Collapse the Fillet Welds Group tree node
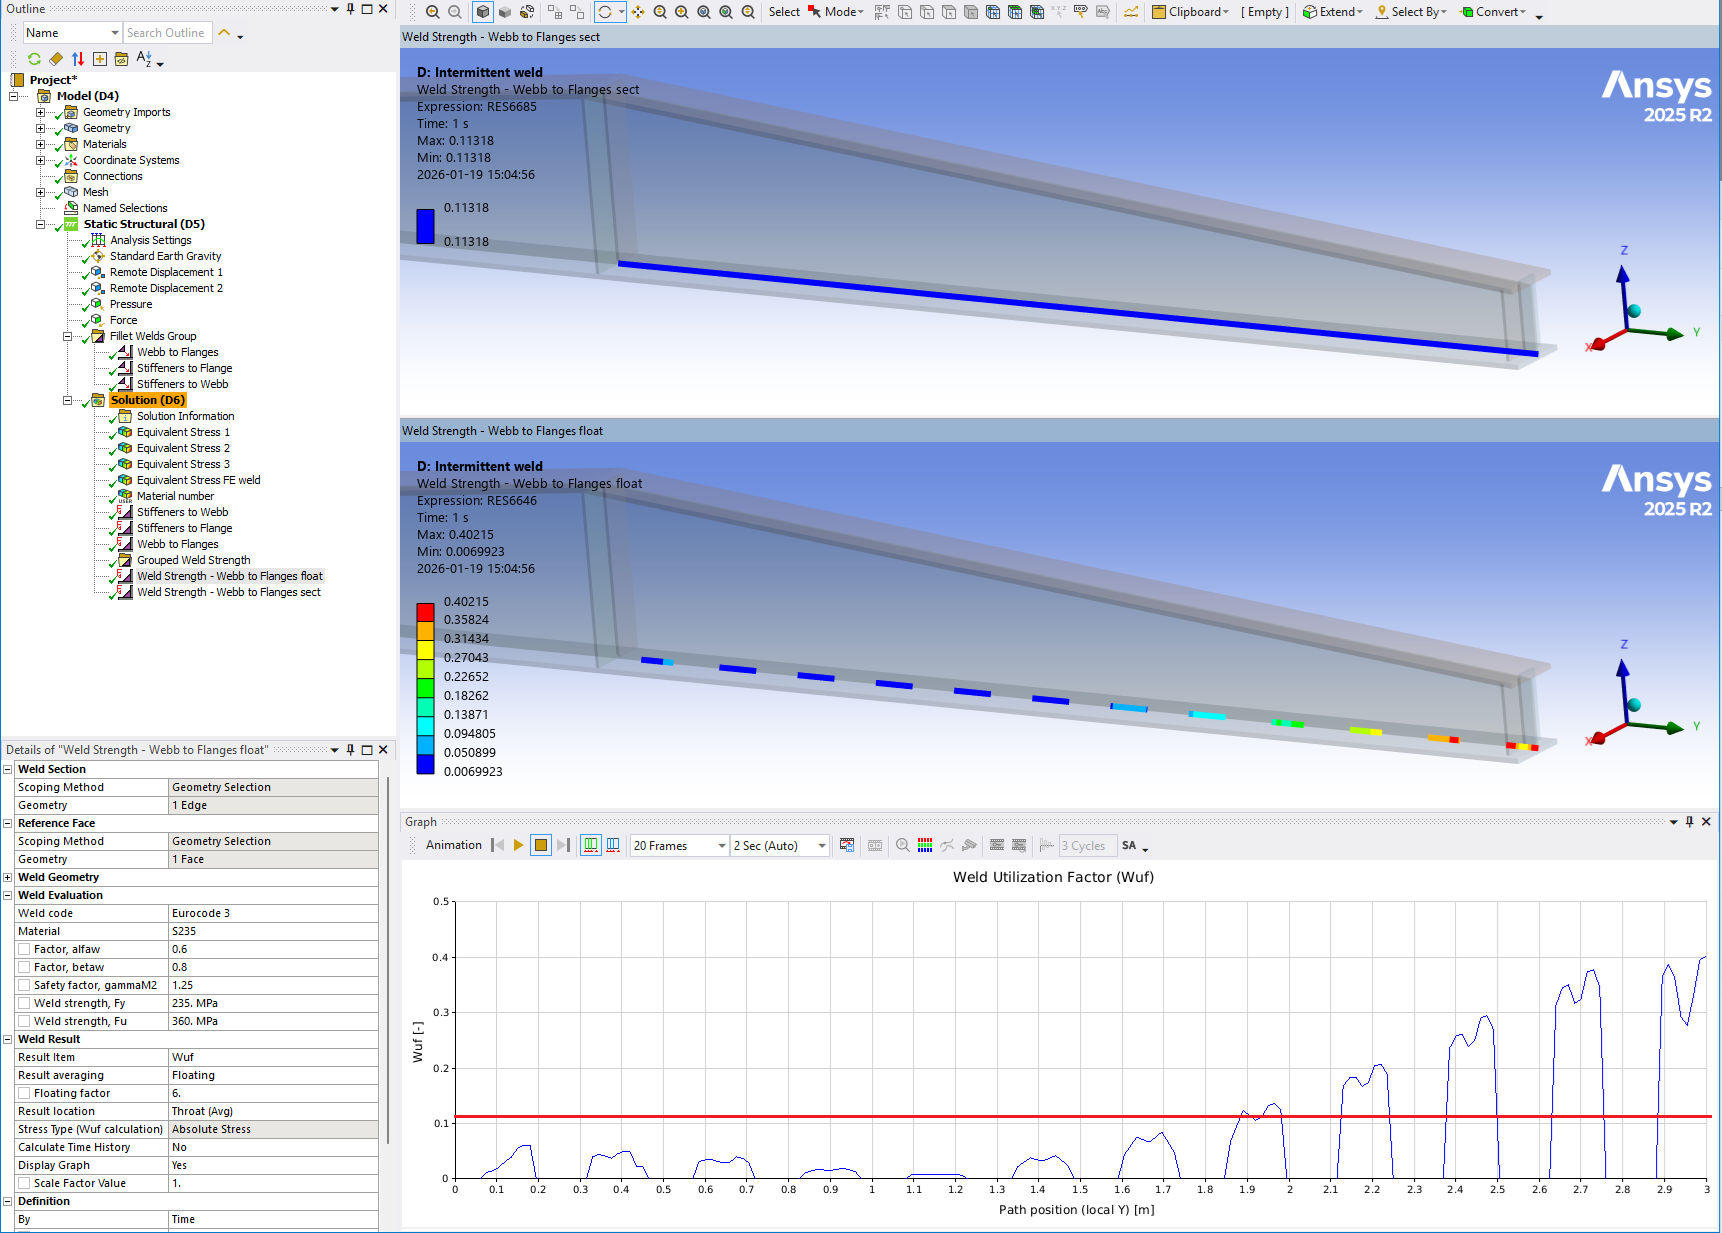 click(x=68, y=336)
